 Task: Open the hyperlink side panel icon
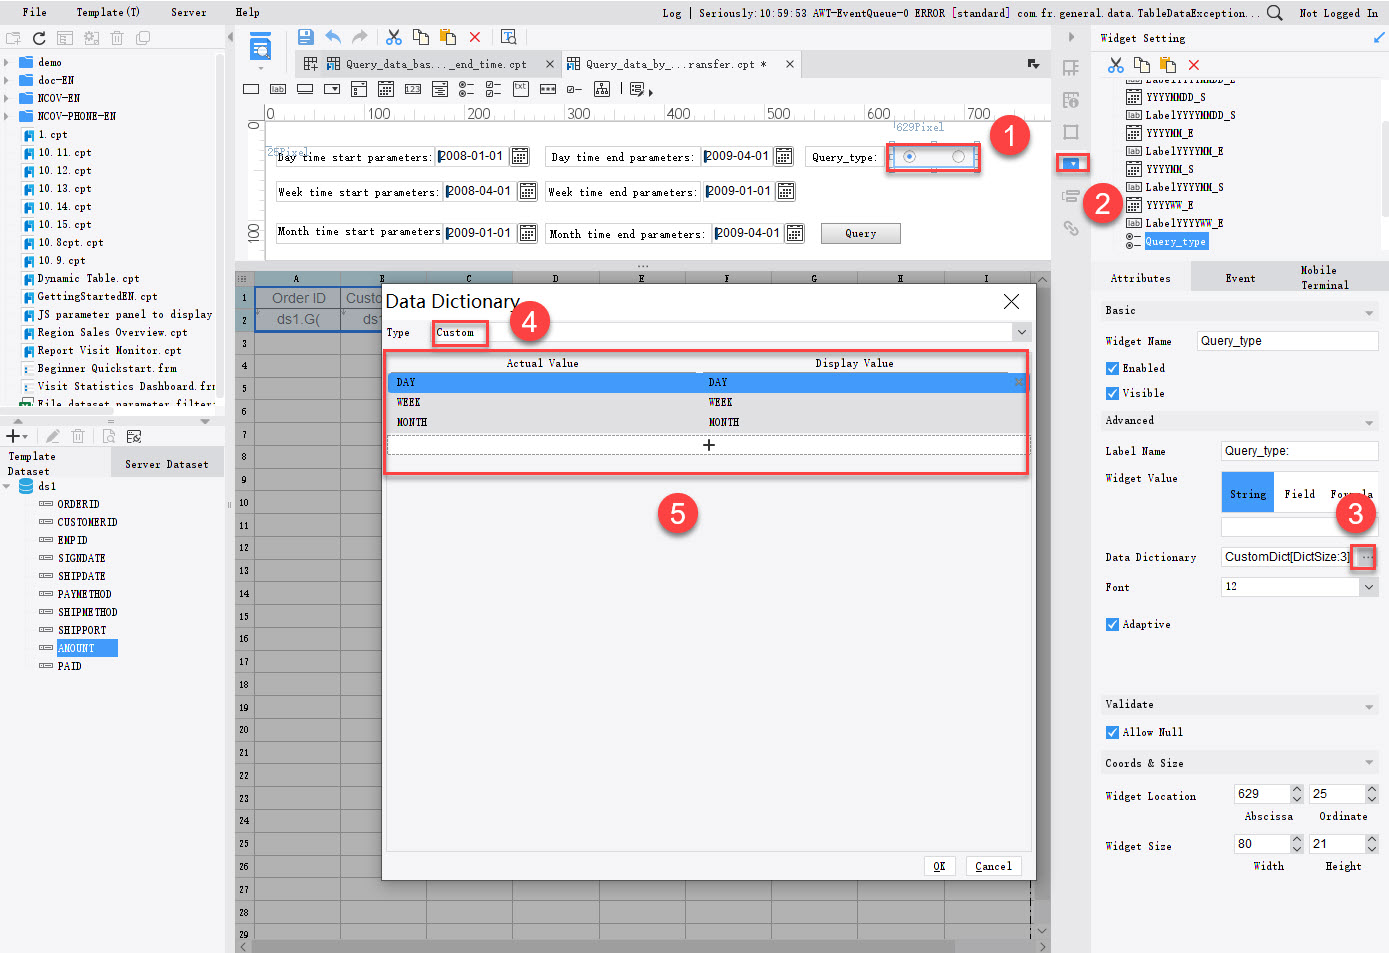(x=1071, y=228)
